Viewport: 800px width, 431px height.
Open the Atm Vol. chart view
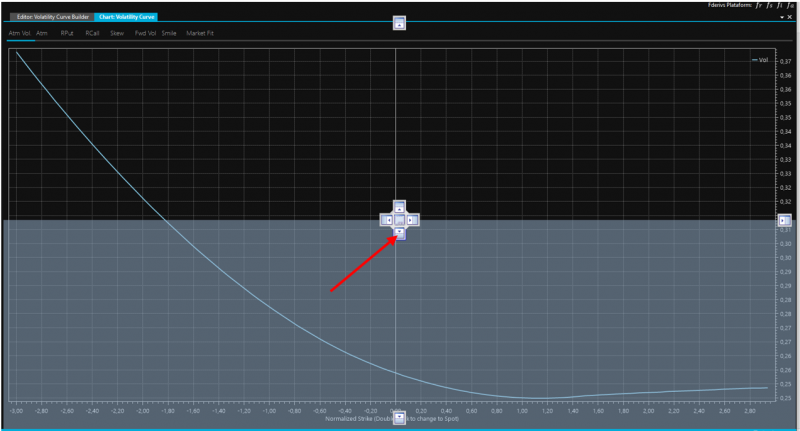coord(20,33)
